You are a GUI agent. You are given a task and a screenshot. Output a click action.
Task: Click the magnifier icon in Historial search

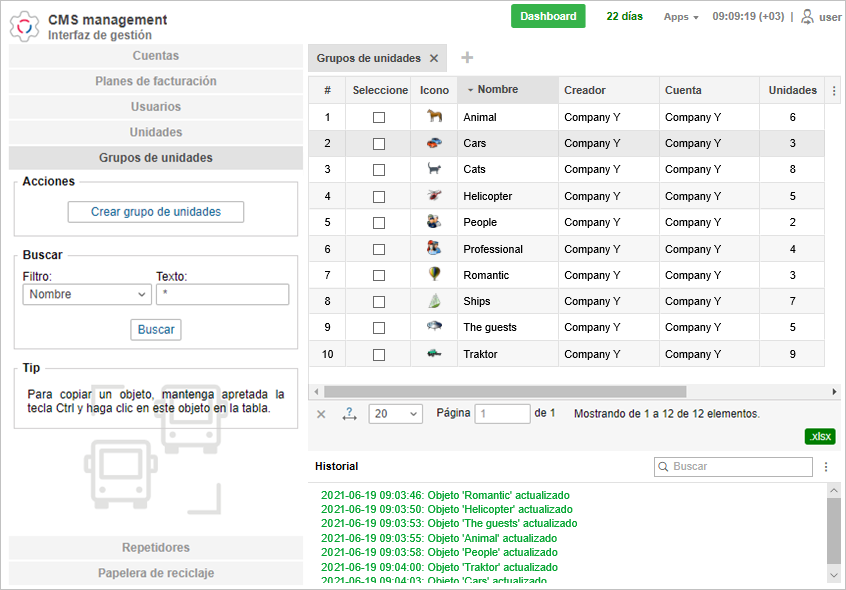point(663,467)
